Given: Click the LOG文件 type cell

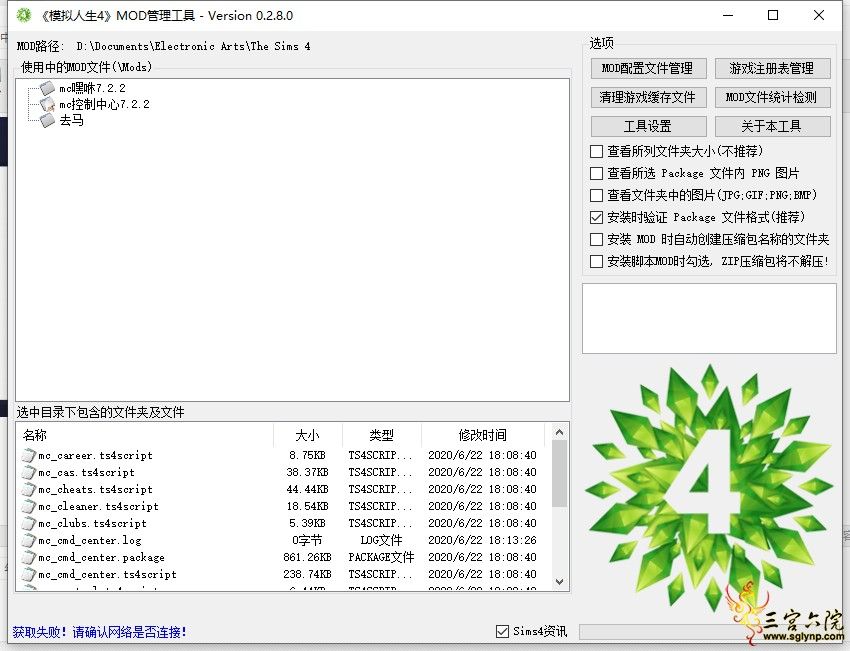Looking at the screenshot, I should pos(381,540).
